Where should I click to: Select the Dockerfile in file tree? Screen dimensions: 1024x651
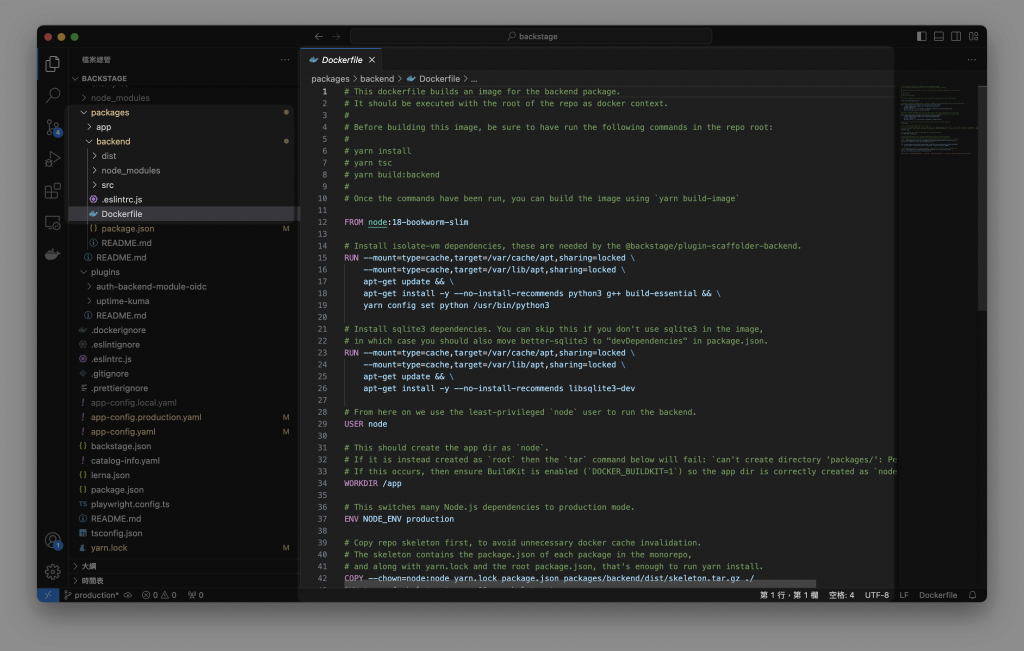121,214
